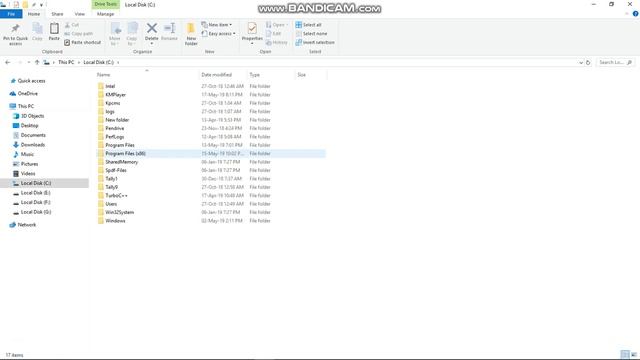Open Properties from the ribbon
This screenshot has width=640, height=360.
click(x=252, y=33)
